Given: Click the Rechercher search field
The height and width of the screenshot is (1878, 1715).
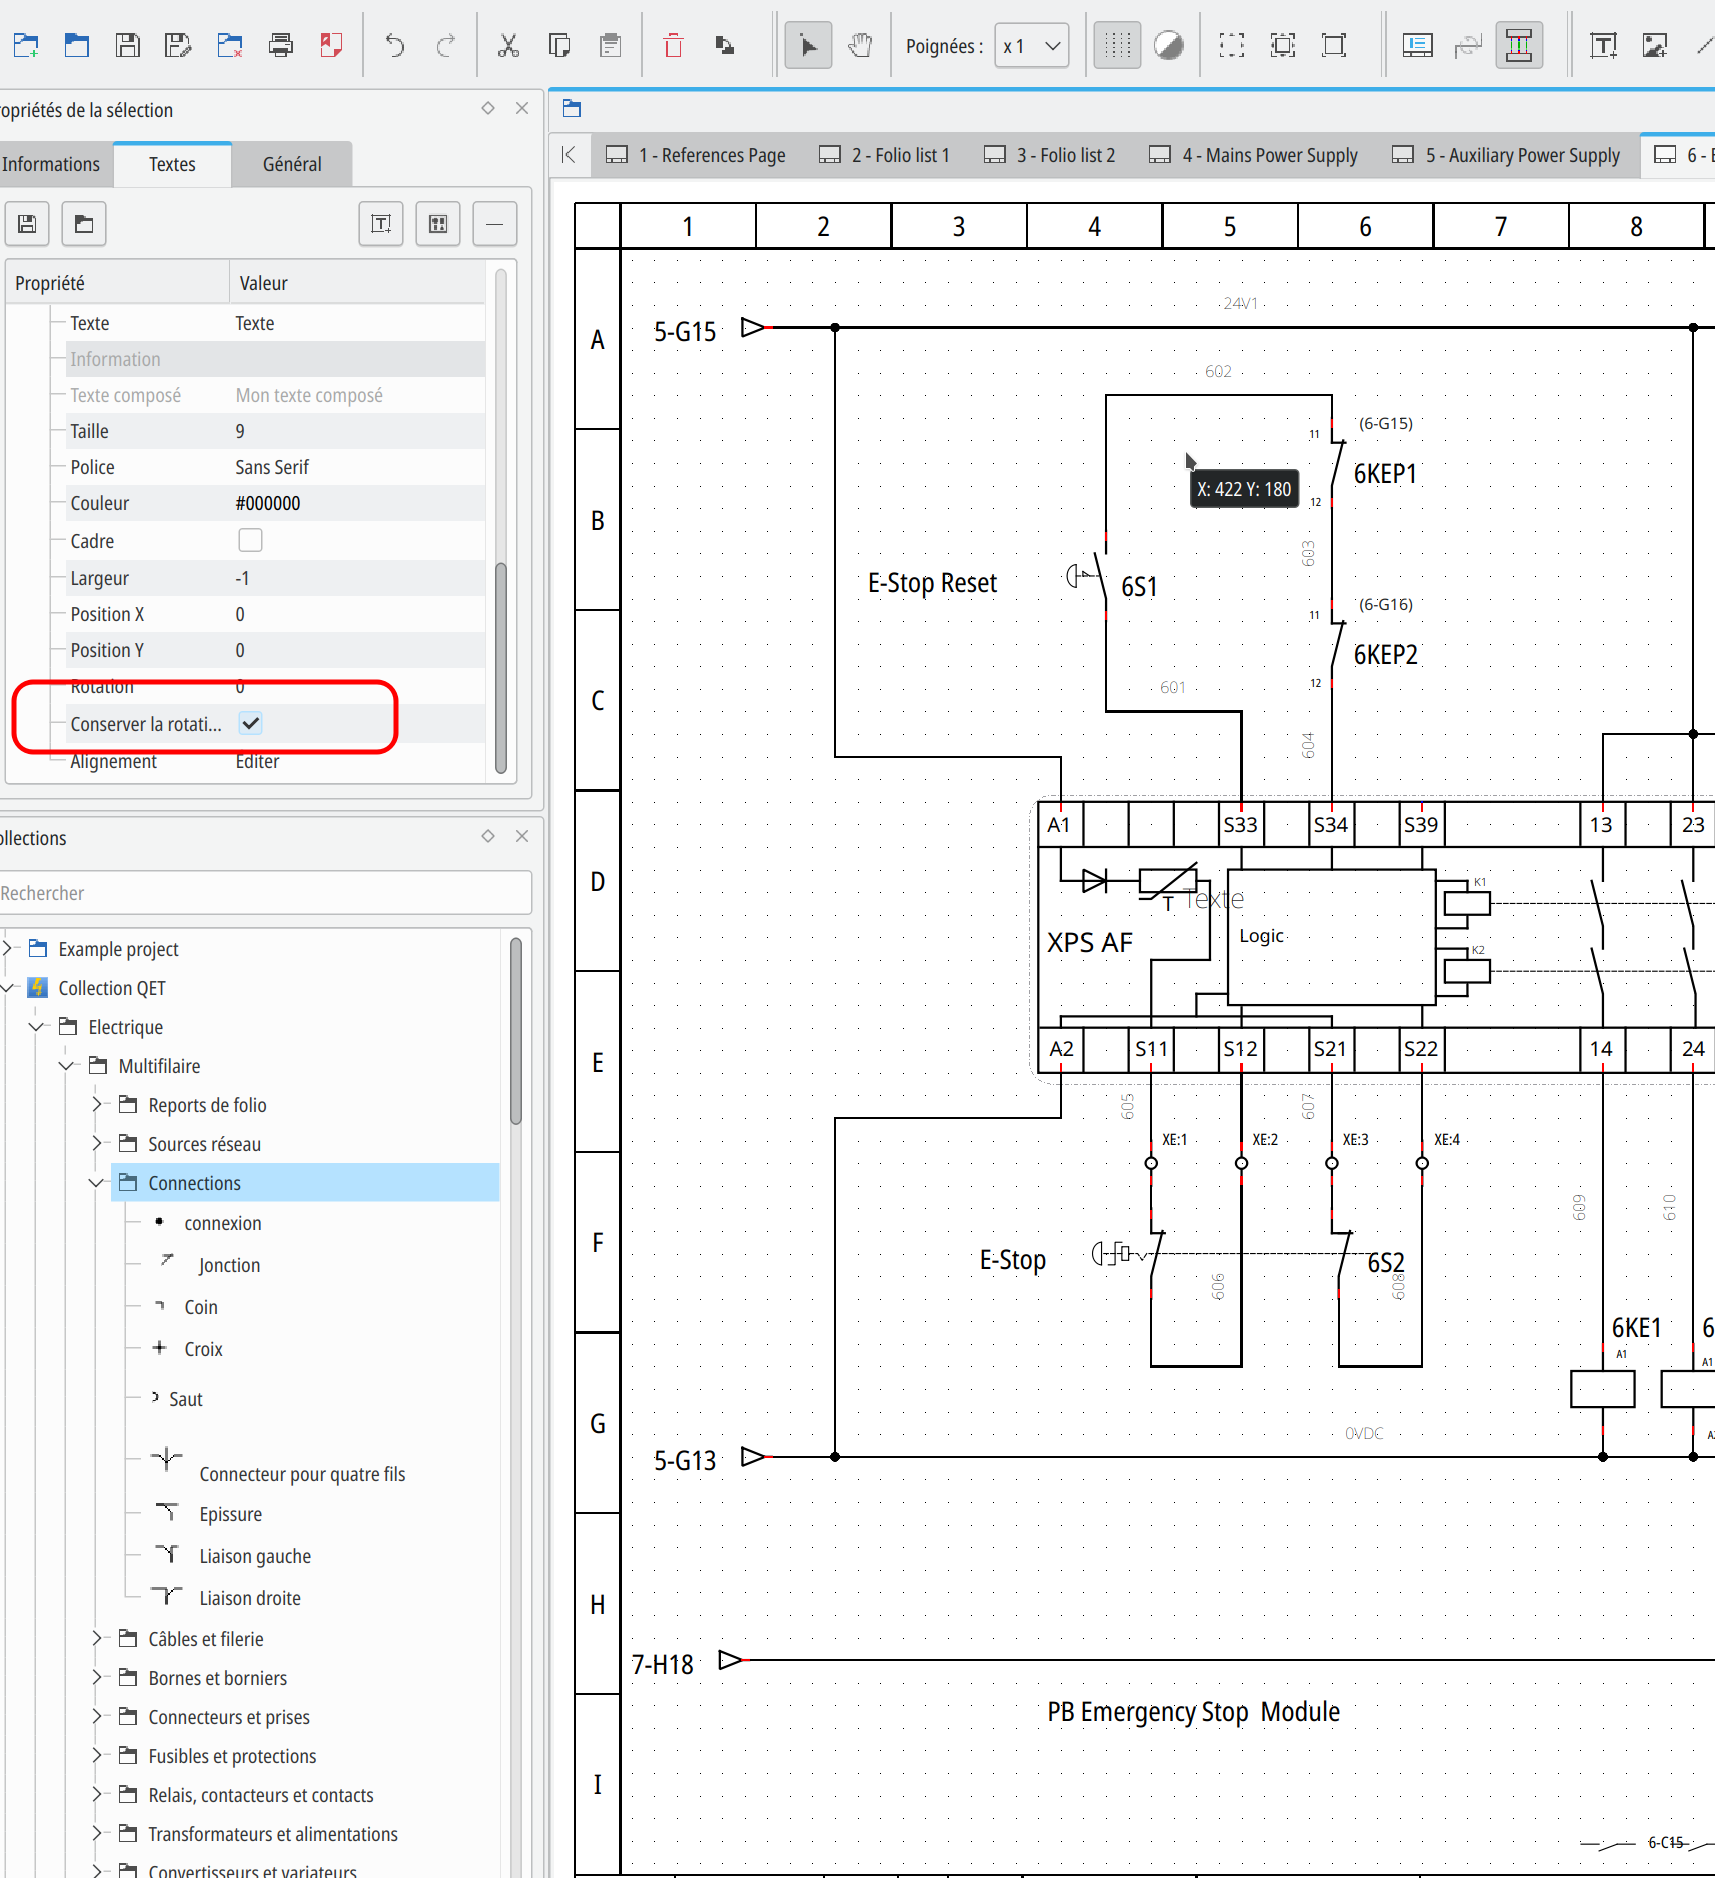Looking at the screenshot, I should (264, 893).
